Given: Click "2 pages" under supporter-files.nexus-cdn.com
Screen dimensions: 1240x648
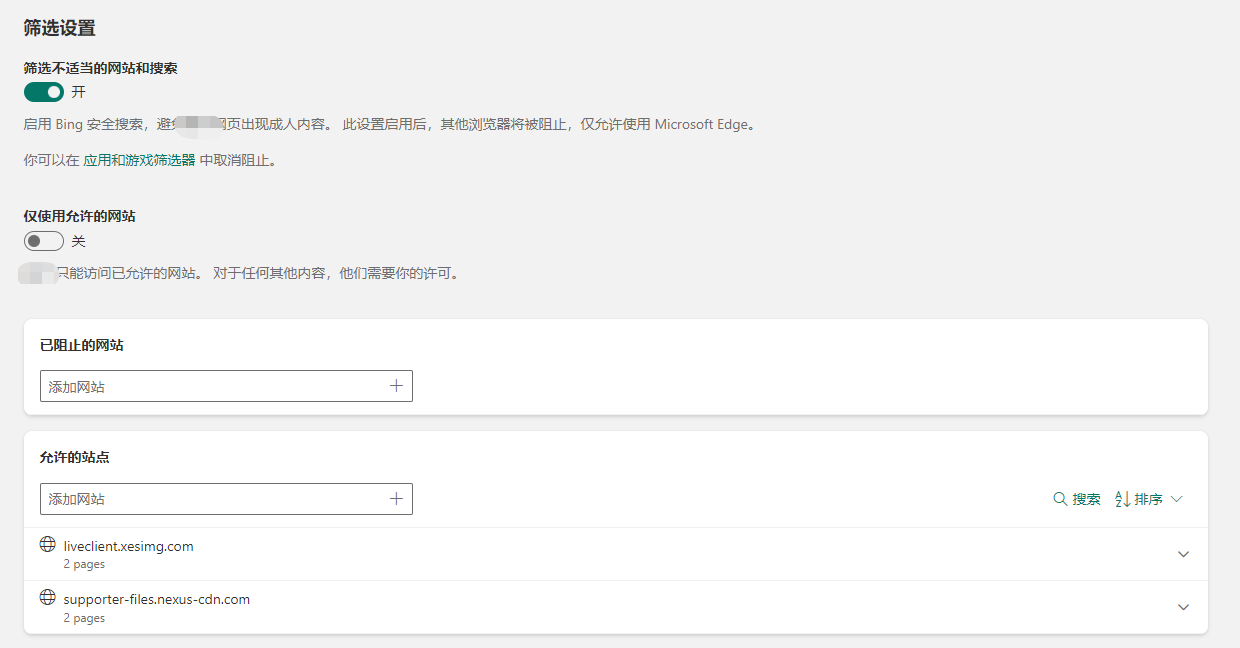Looking at the screenshot, I should 84,618.
